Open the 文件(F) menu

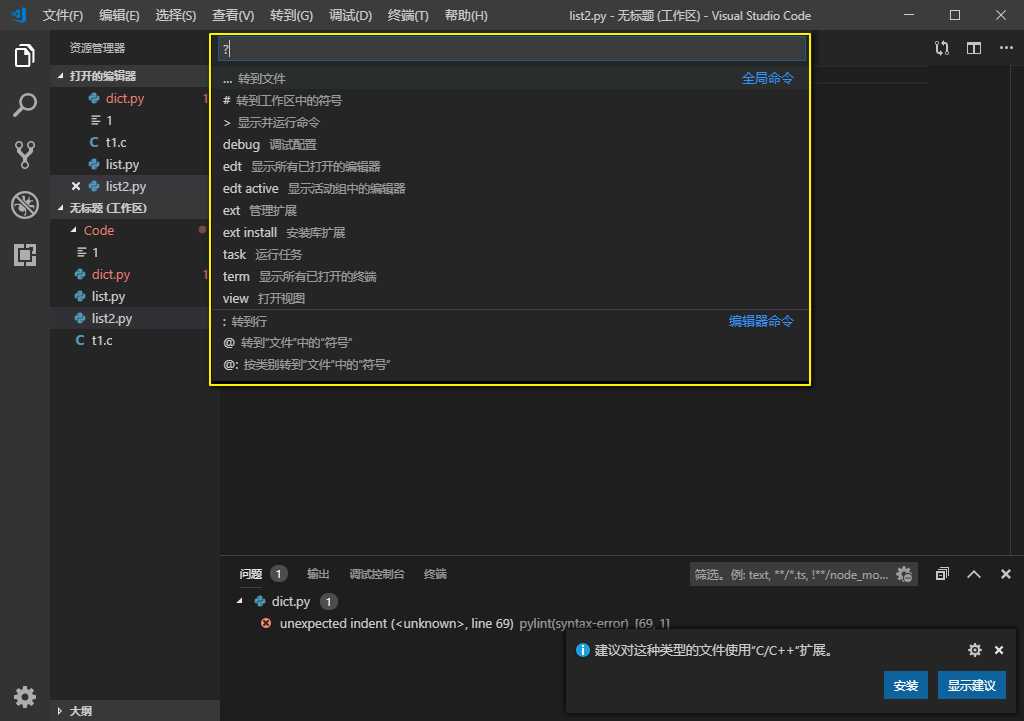63,15
